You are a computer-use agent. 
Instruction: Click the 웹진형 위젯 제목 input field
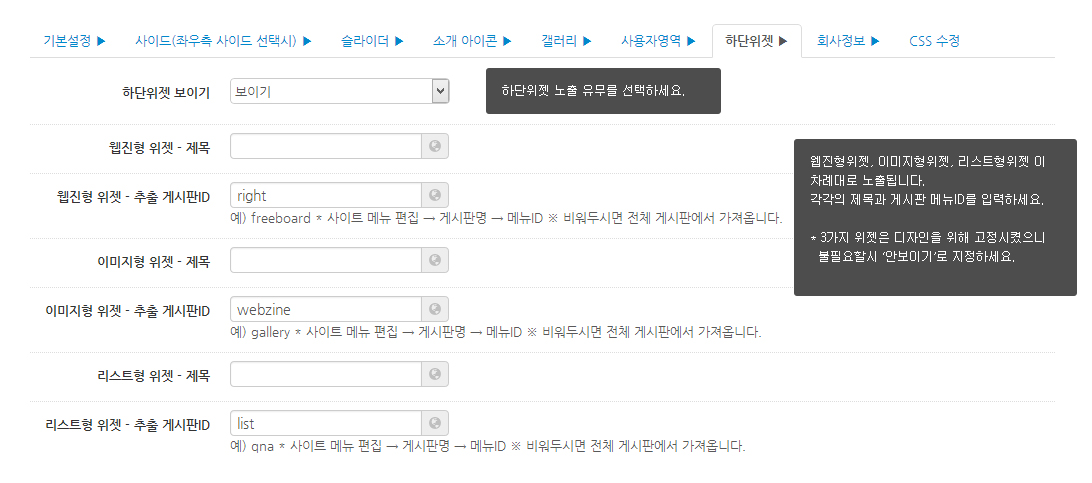325,147
